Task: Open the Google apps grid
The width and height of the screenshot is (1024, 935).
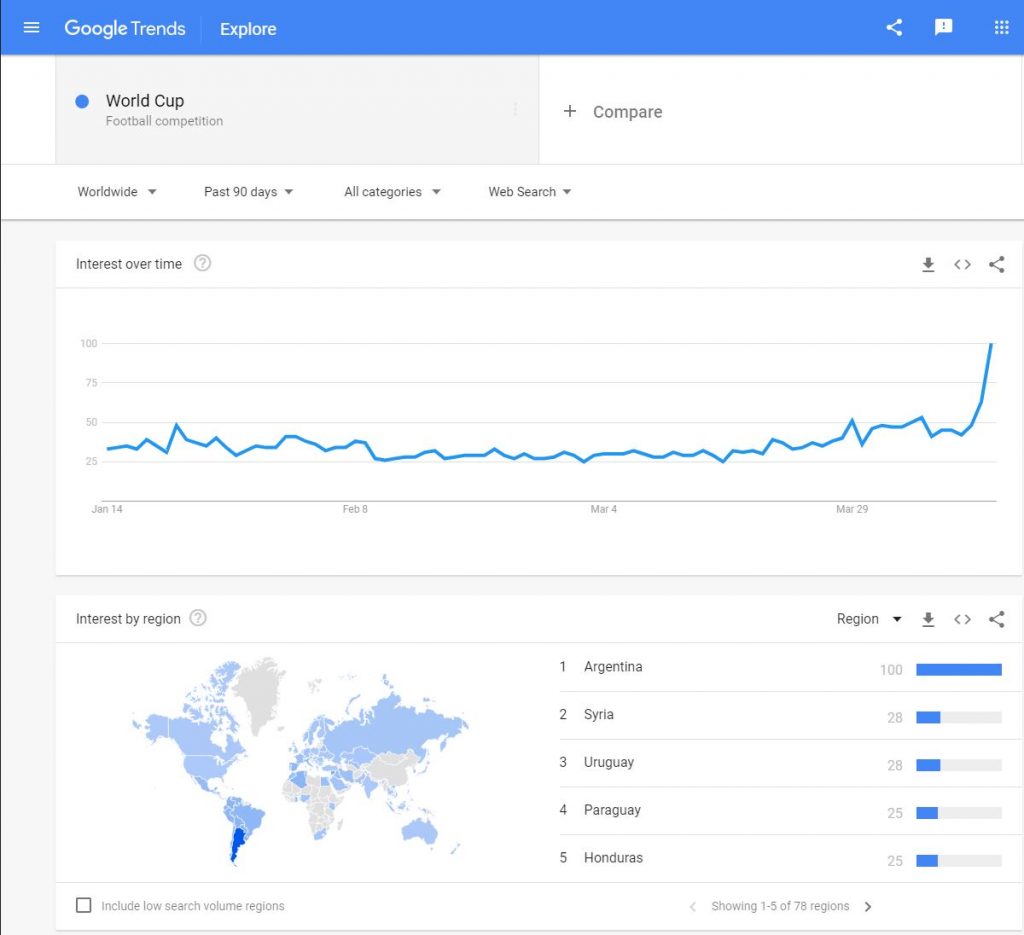Action: pos(1001,27)
